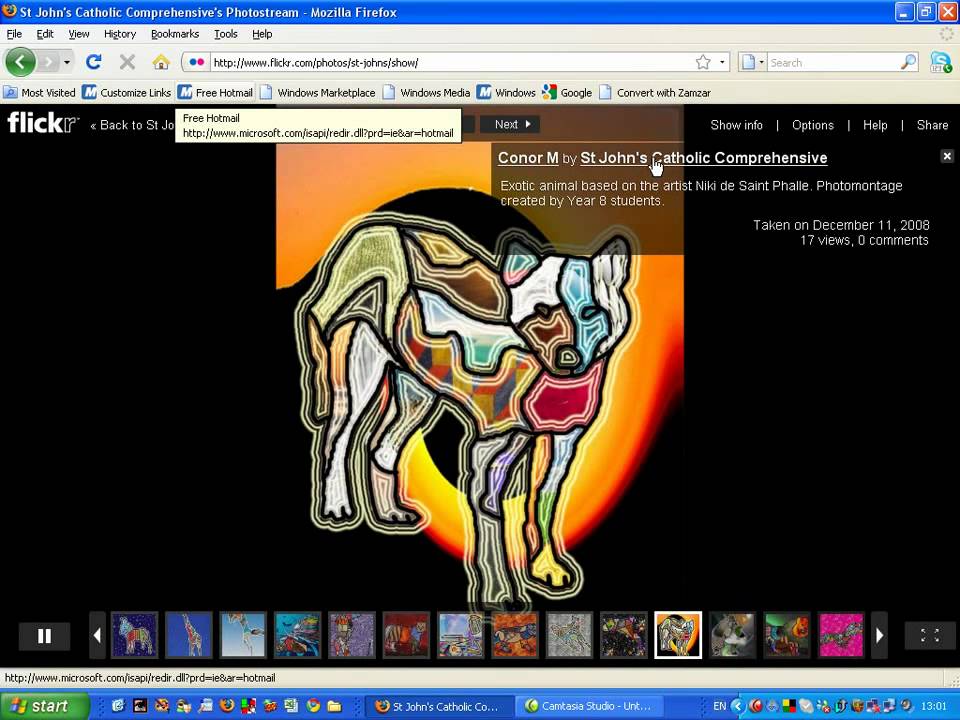Click the taskbar clock showing 13:01
The image size is (960, 720).
point(934,706)
